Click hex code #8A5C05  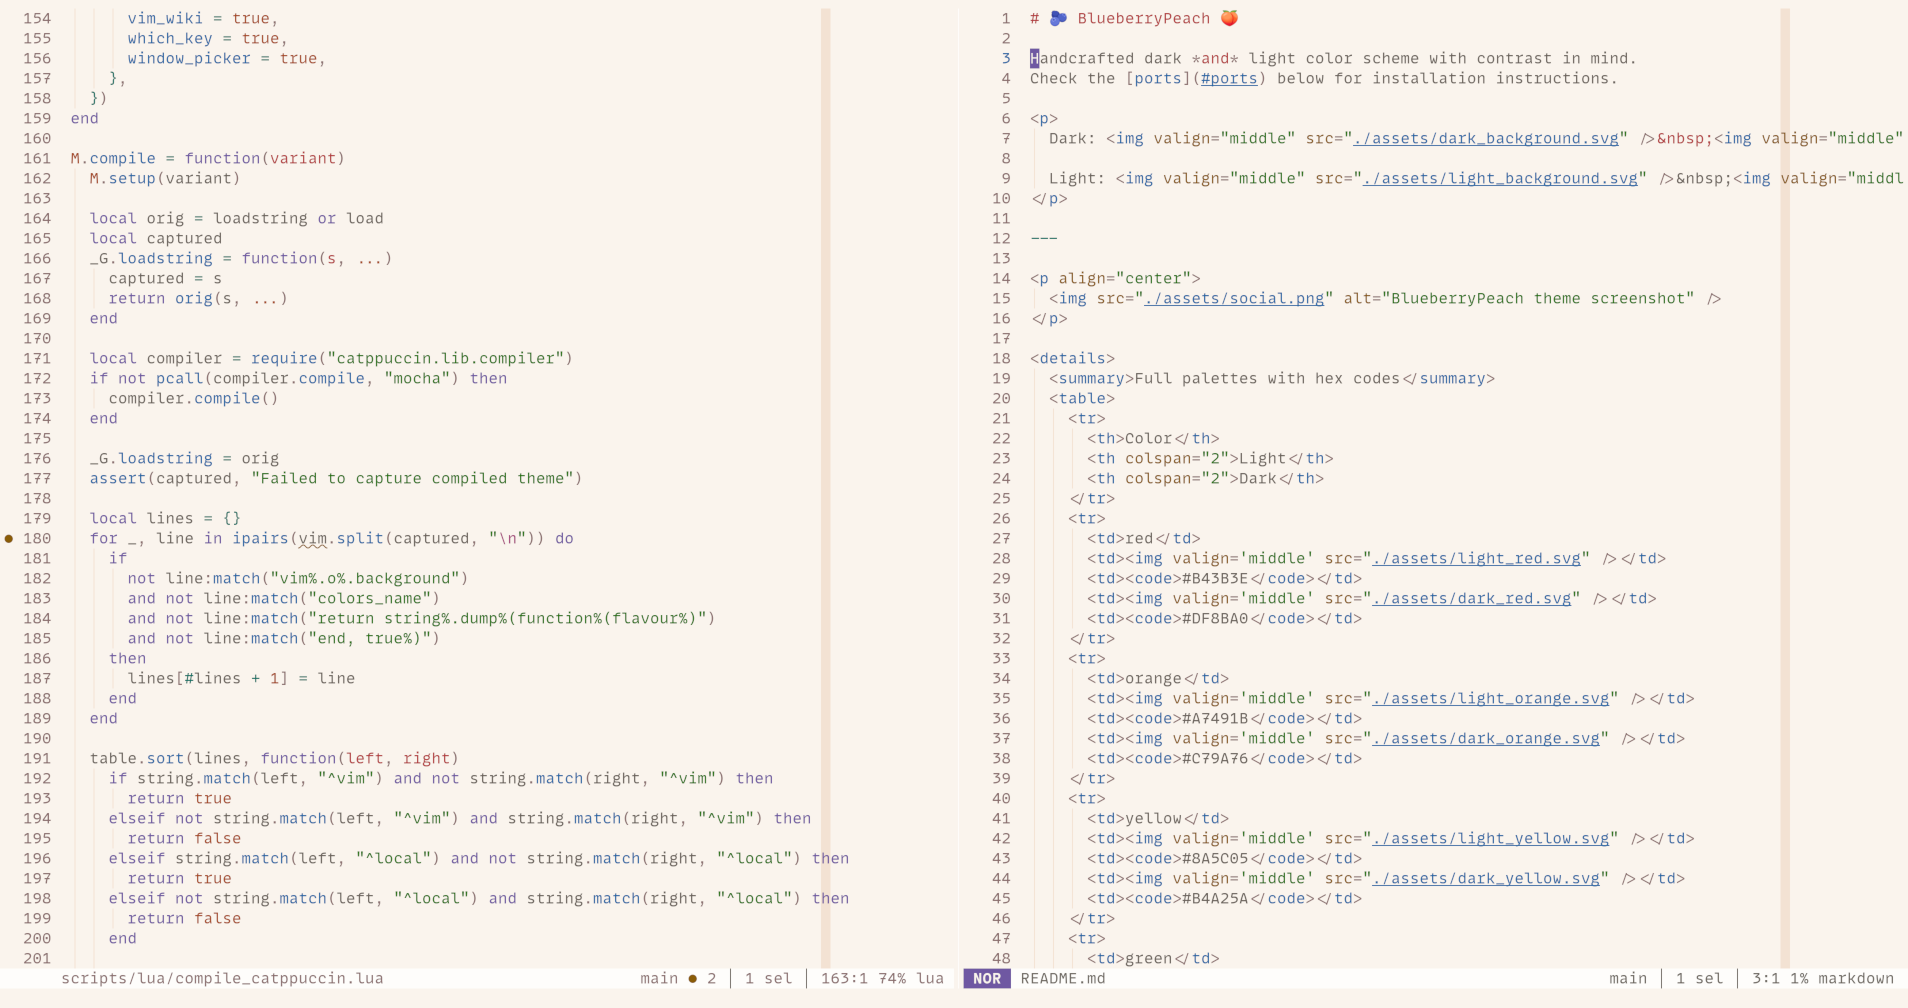[1215, 858]
